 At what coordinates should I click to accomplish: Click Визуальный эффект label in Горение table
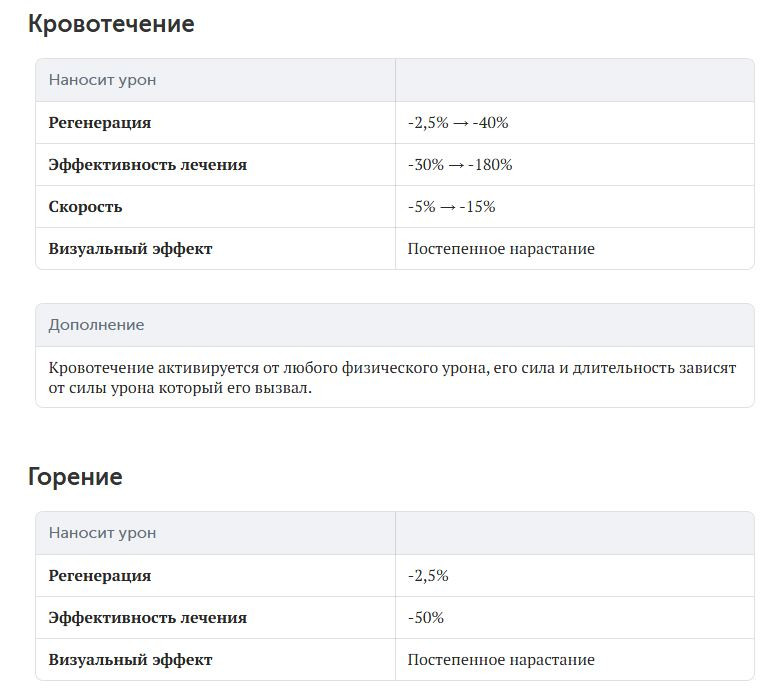tap(130, 660)
